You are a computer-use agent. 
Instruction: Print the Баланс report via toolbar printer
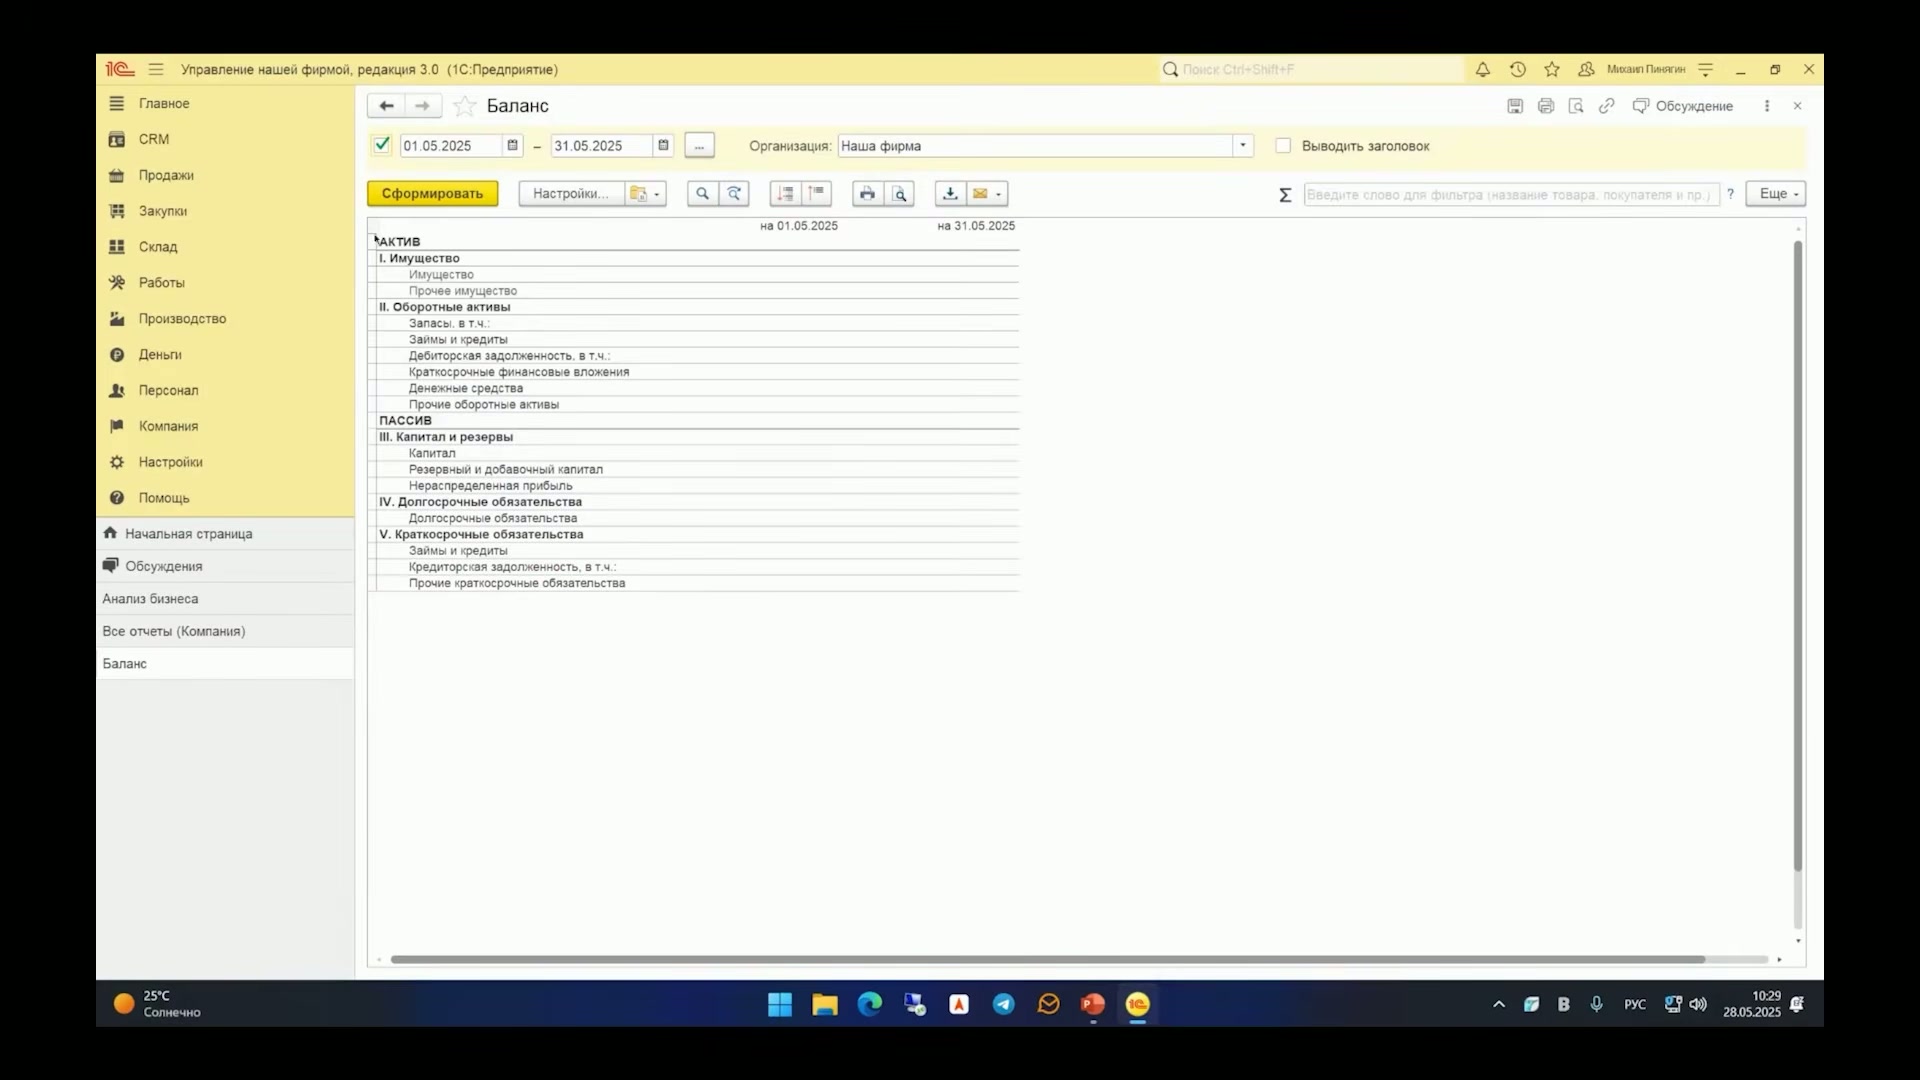pos(867,194)
